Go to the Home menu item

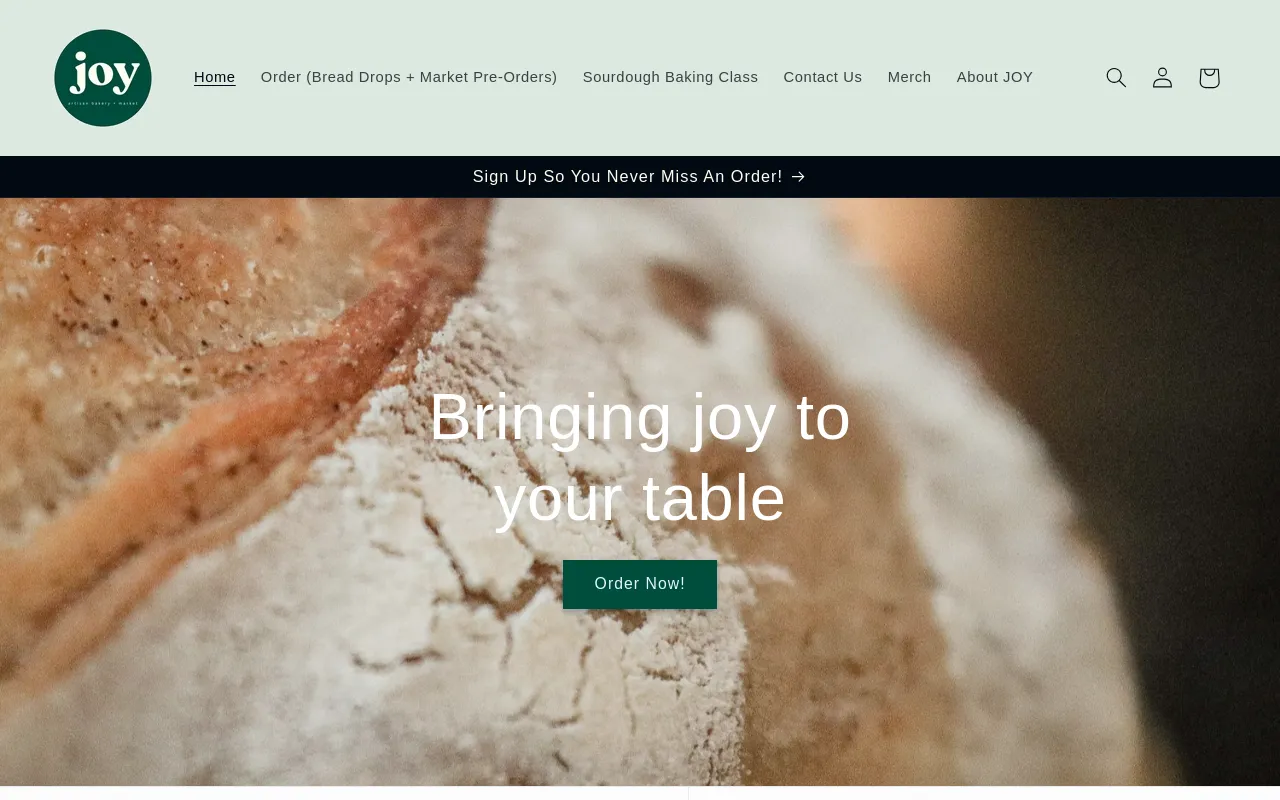click(215, 77)
